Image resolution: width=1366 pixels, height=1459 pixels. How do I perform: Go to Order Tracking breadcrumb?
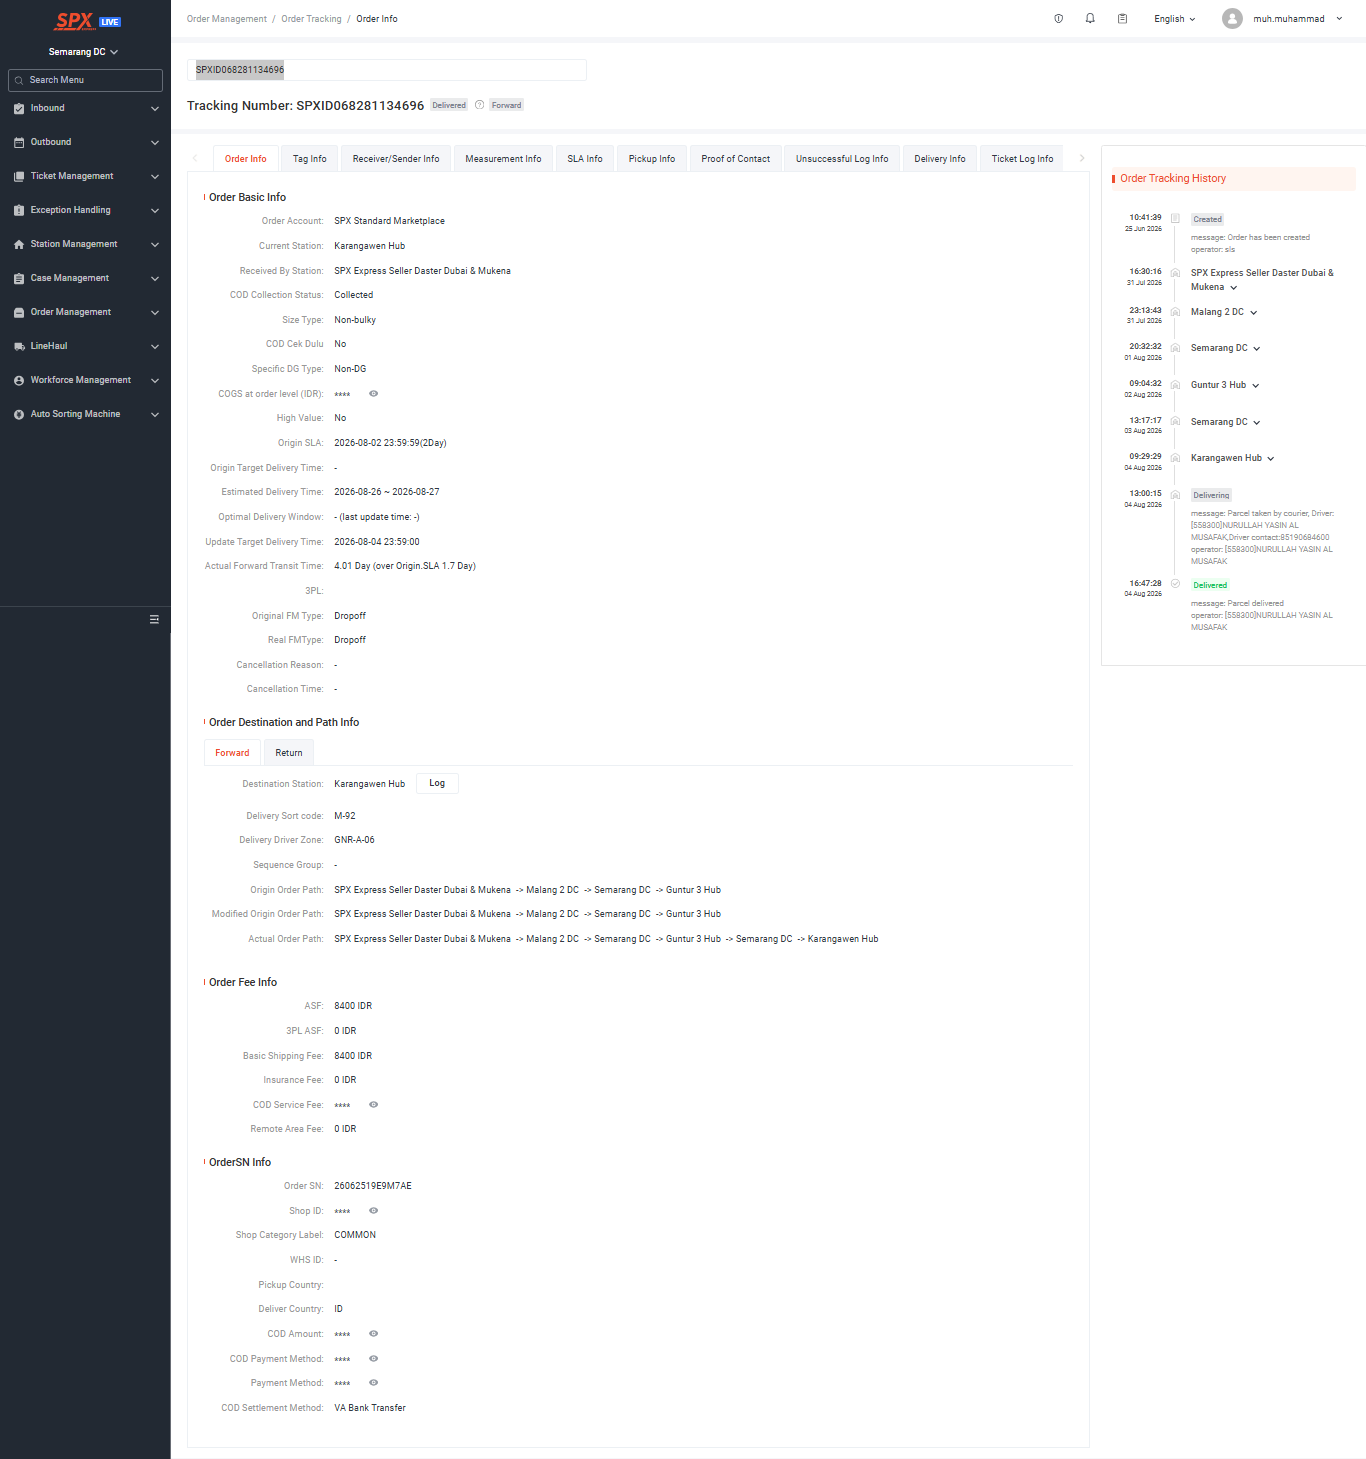(x=311, y=19)
